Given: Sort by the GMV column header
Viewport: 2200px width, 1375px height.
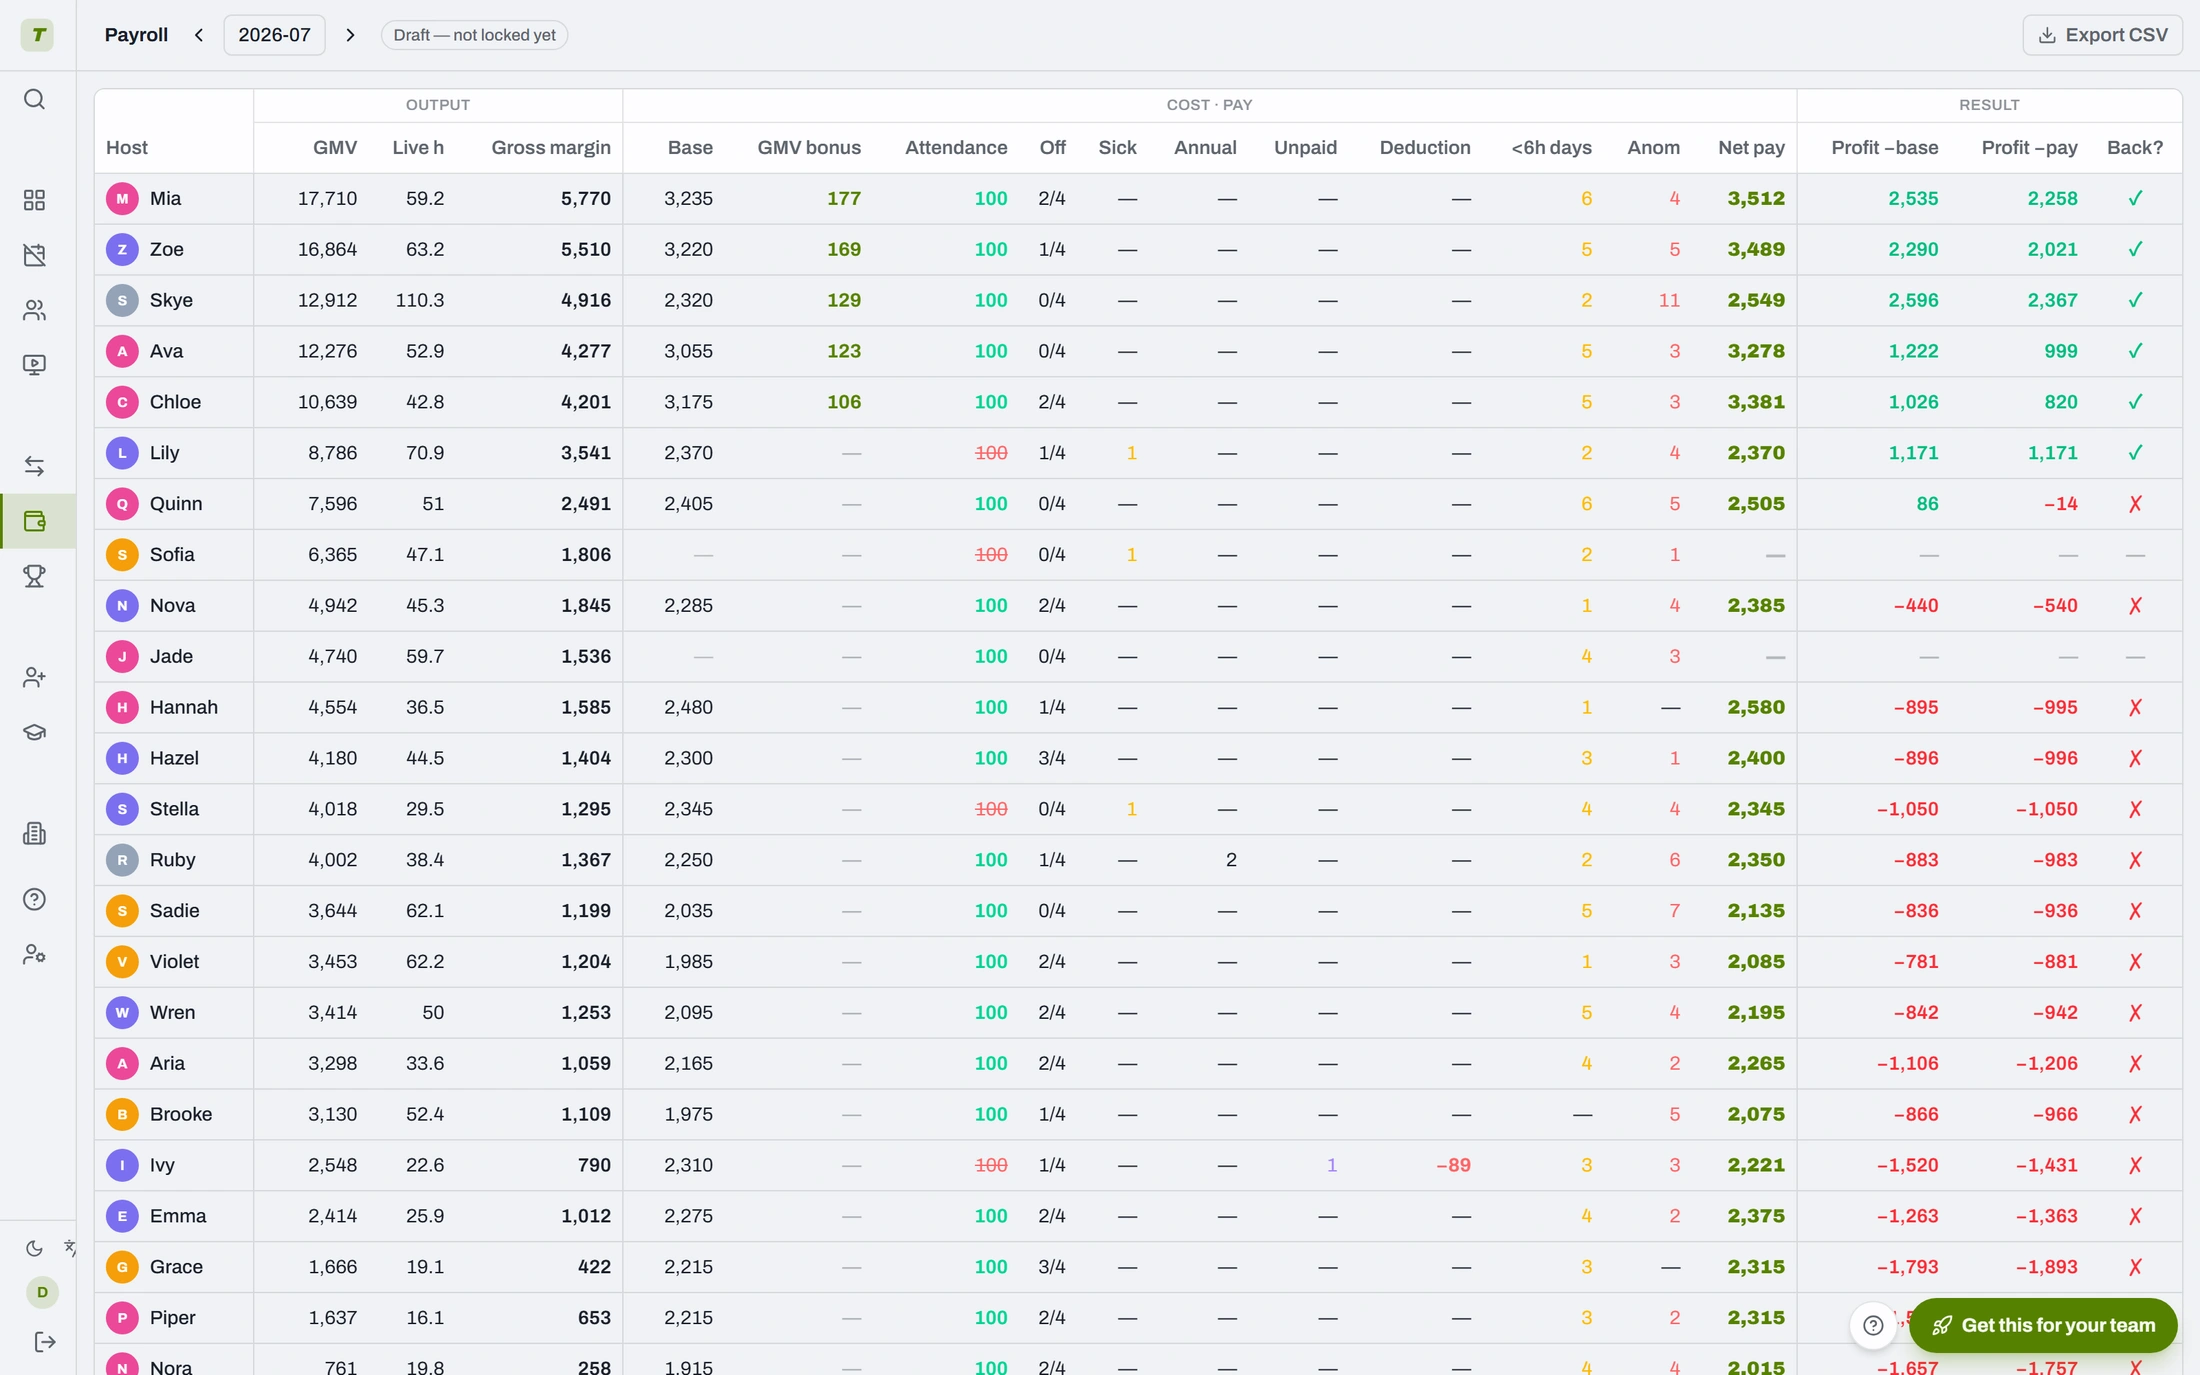Looking at the screenshot, I should (334, 148).
